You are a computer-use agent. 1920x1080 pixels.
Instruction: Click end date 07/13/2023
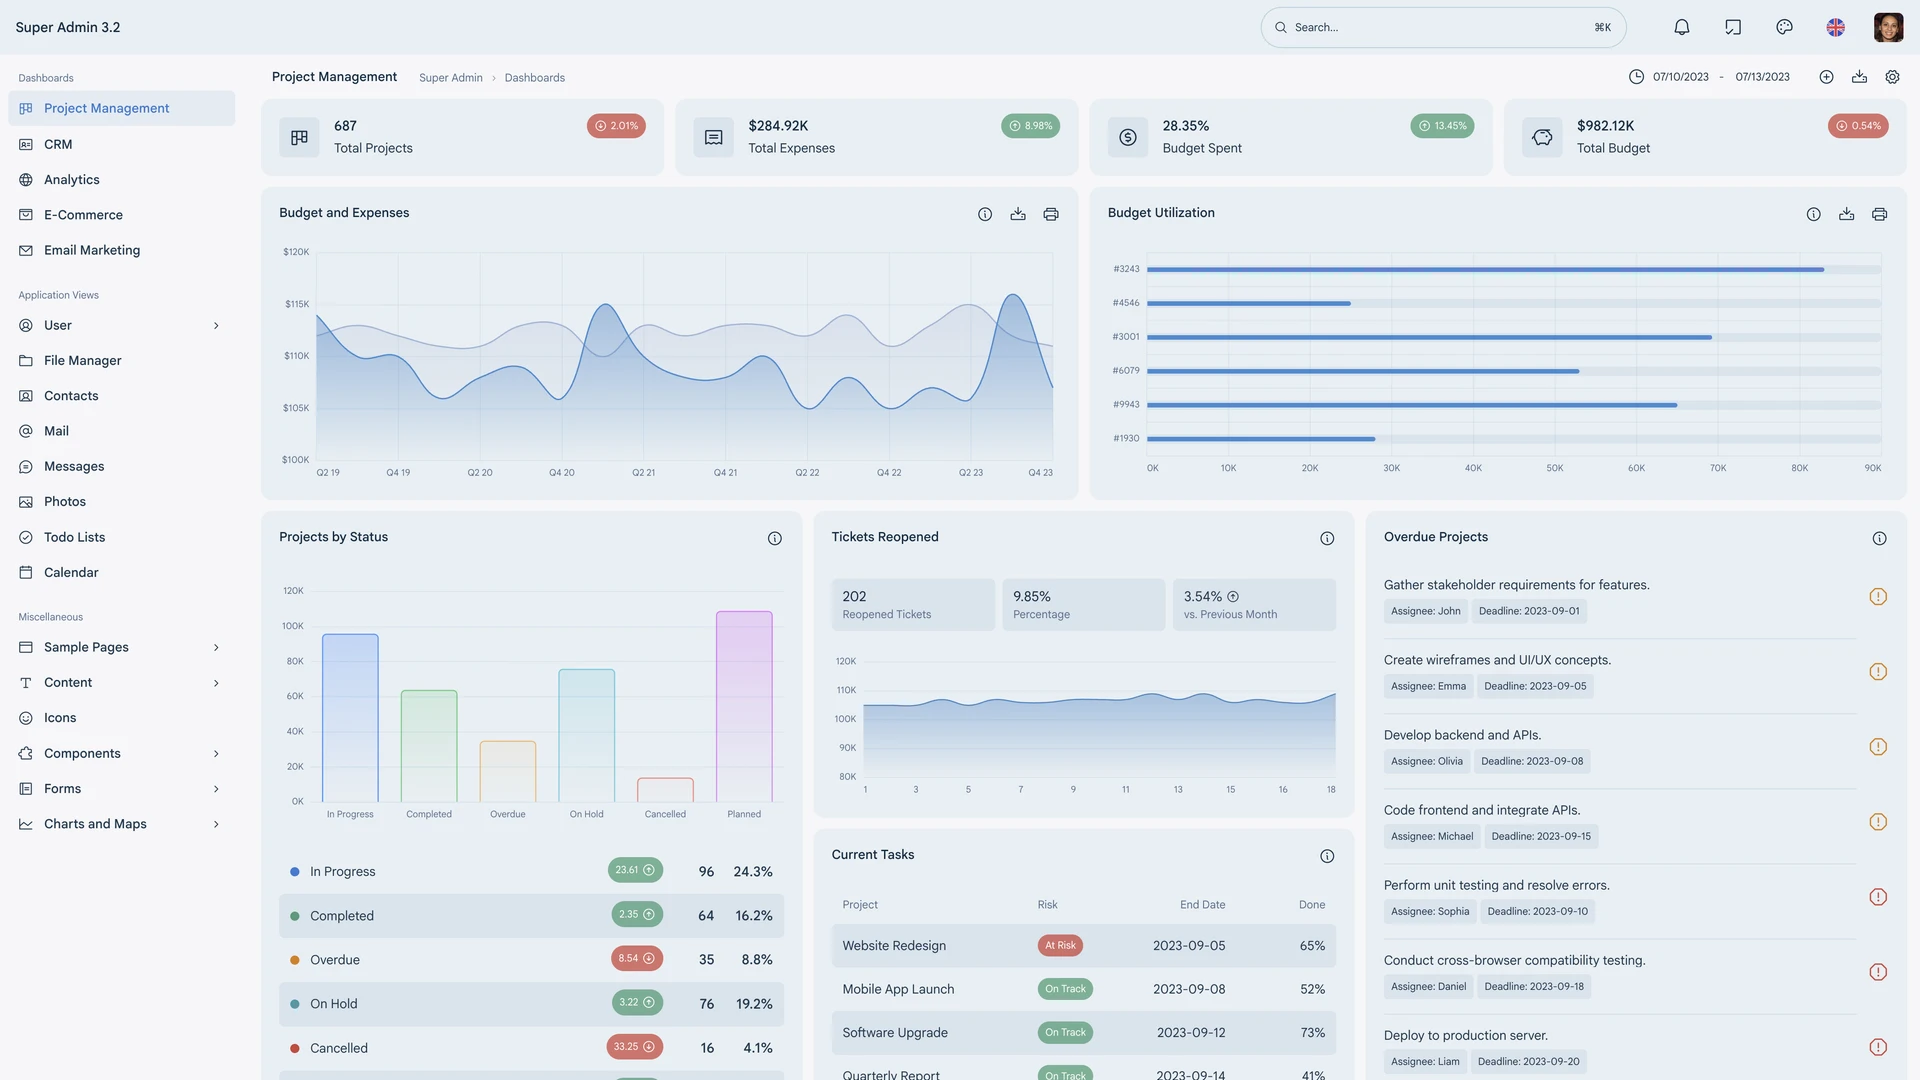[x=1762, y=77]
